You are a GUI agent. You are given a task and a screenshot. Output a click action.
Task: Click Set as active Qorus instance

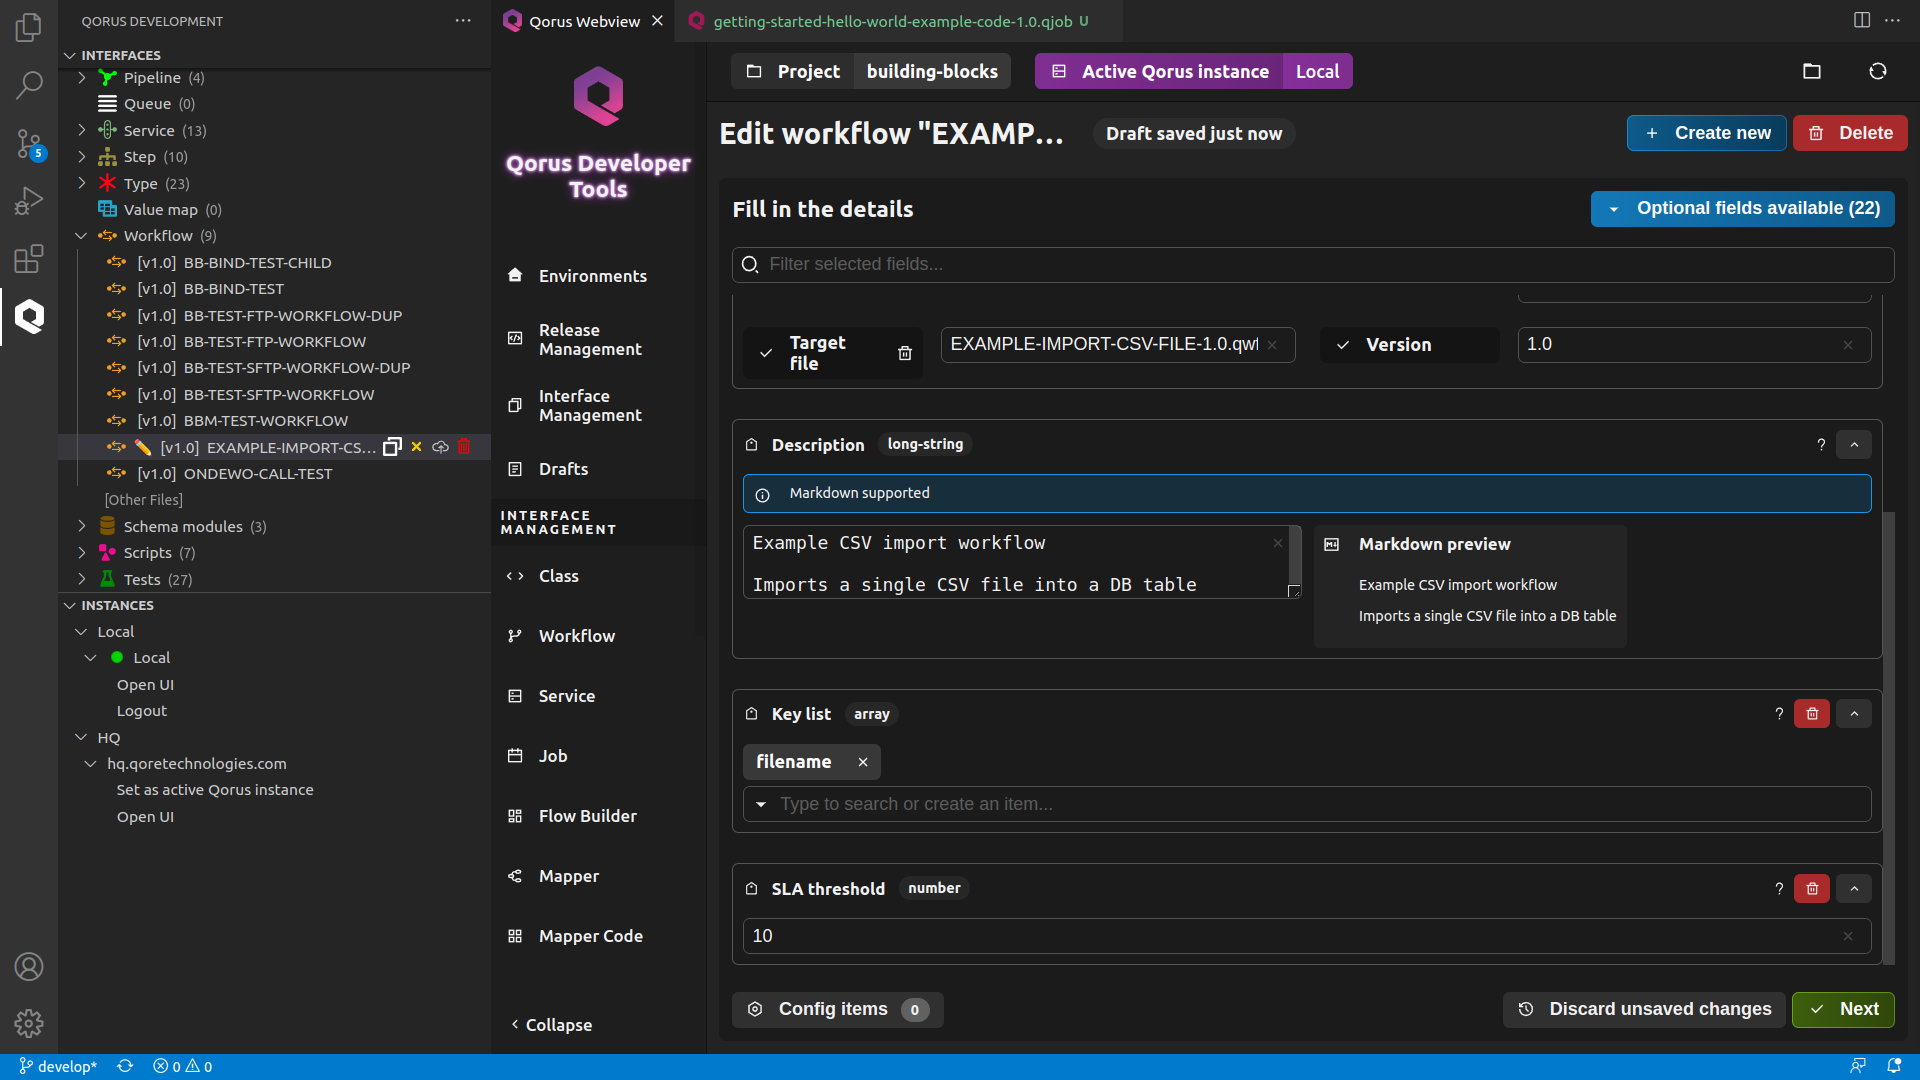(x=215, y=790)
